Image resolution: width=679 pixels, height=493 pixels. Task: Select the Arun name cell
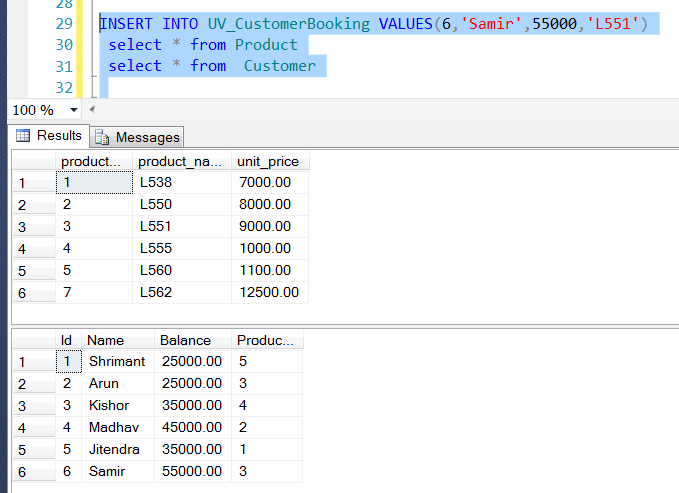118,383
